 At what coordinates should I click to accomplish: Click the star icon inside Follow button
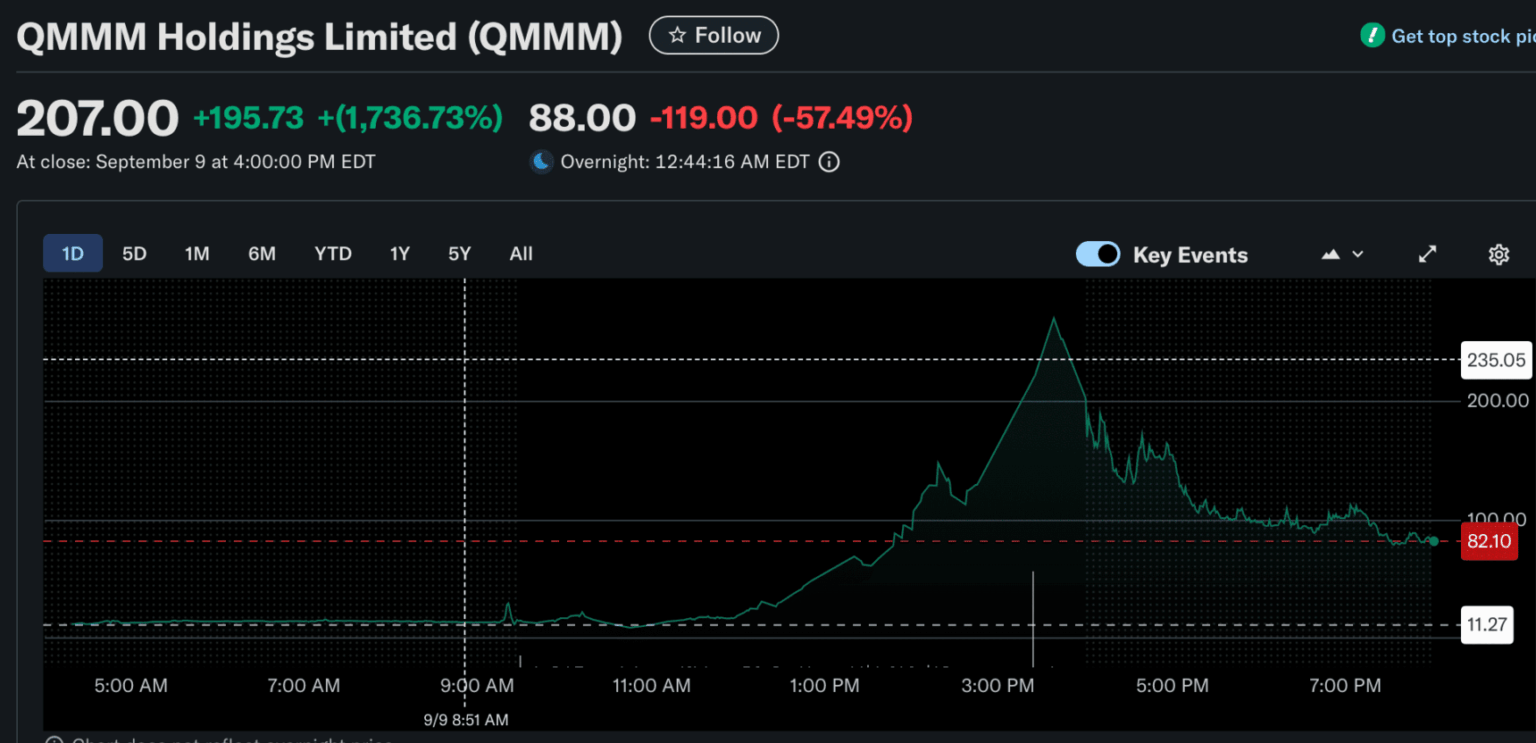click(x=677, y=35)
